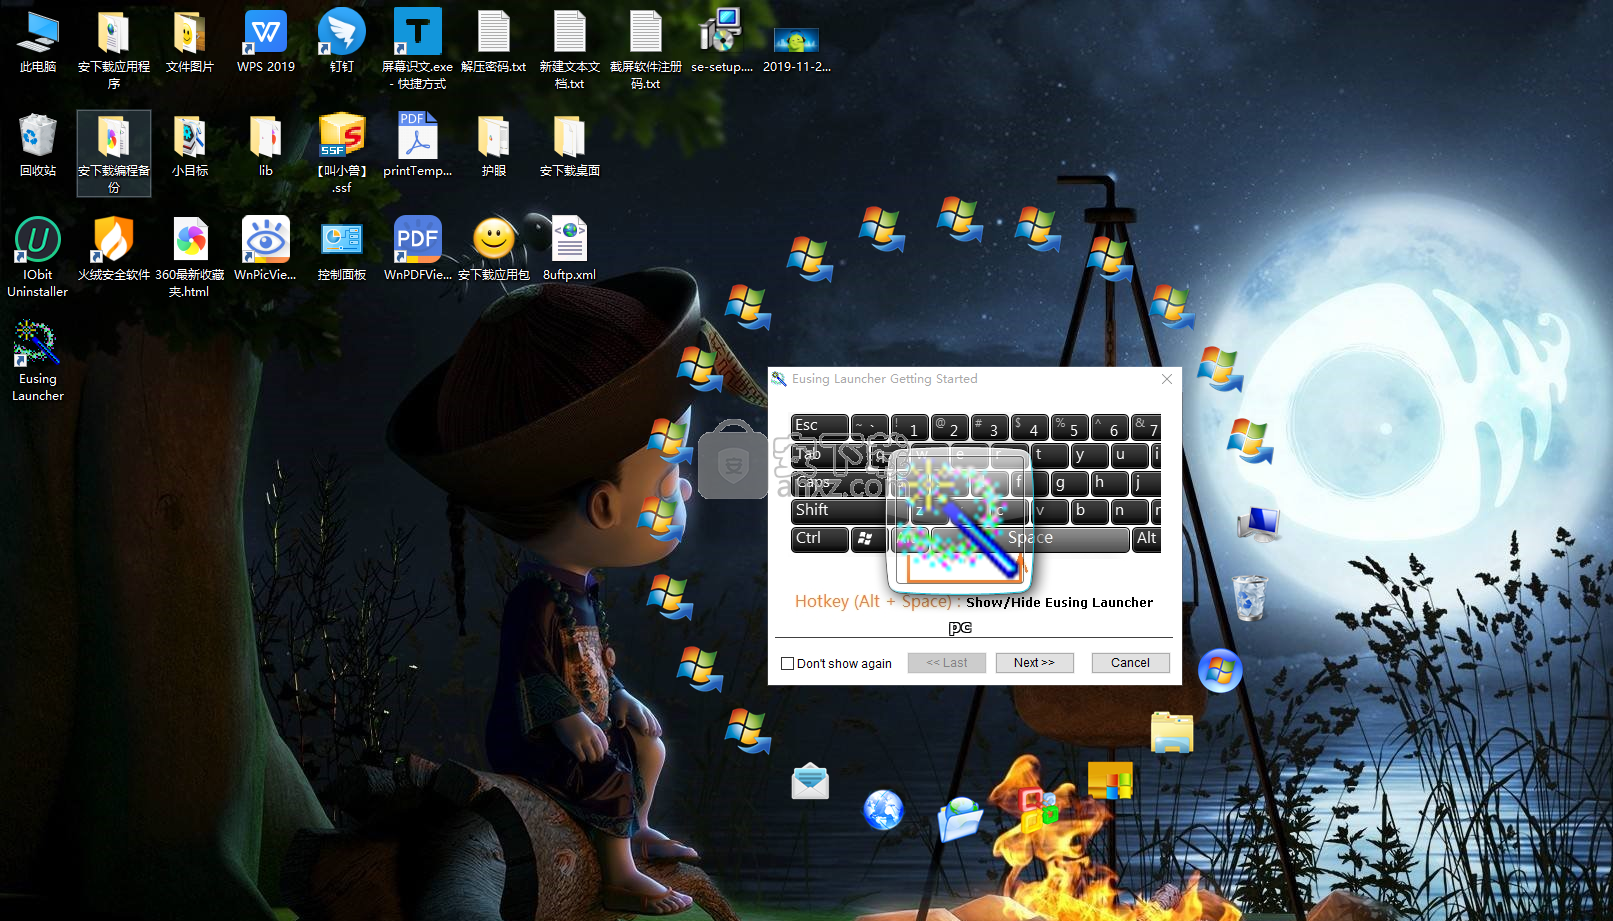Screen dimensions: 1613x921
Task: Click the Esc key in keyboard picture
Action: 819,426
